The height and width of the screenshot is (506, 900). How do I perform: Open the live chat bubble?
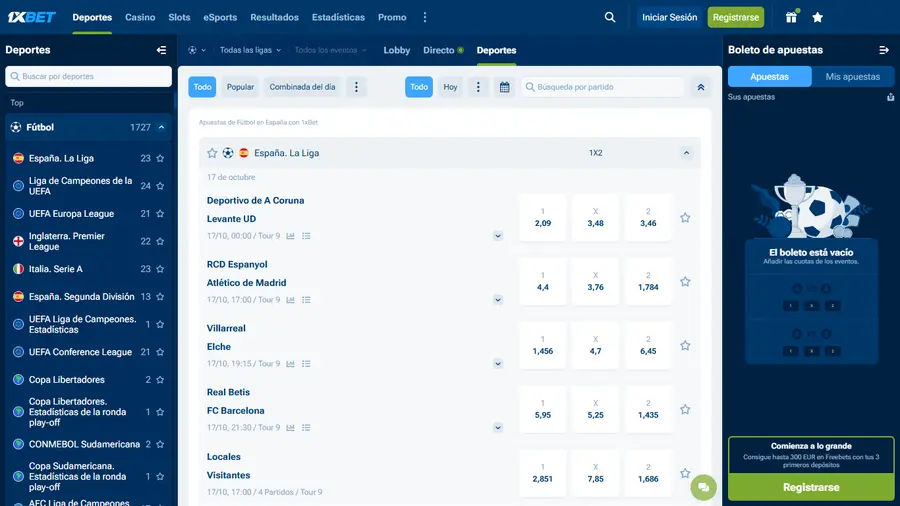coord(704,488)
